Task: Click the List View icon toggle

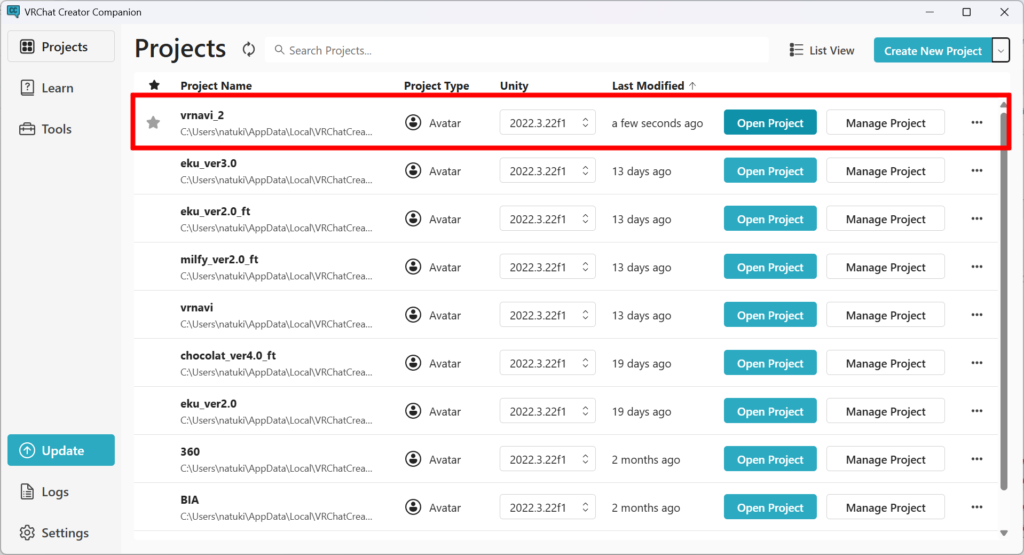Action: pos(797,50)
